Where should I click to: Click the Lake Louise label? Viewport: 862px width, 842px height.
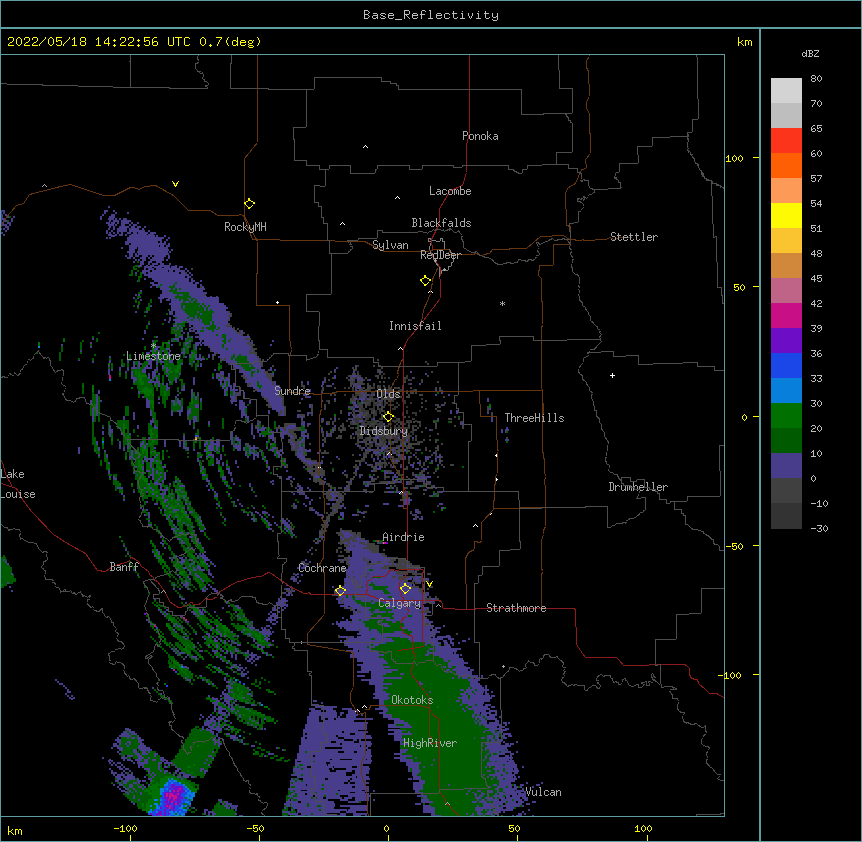18,484
